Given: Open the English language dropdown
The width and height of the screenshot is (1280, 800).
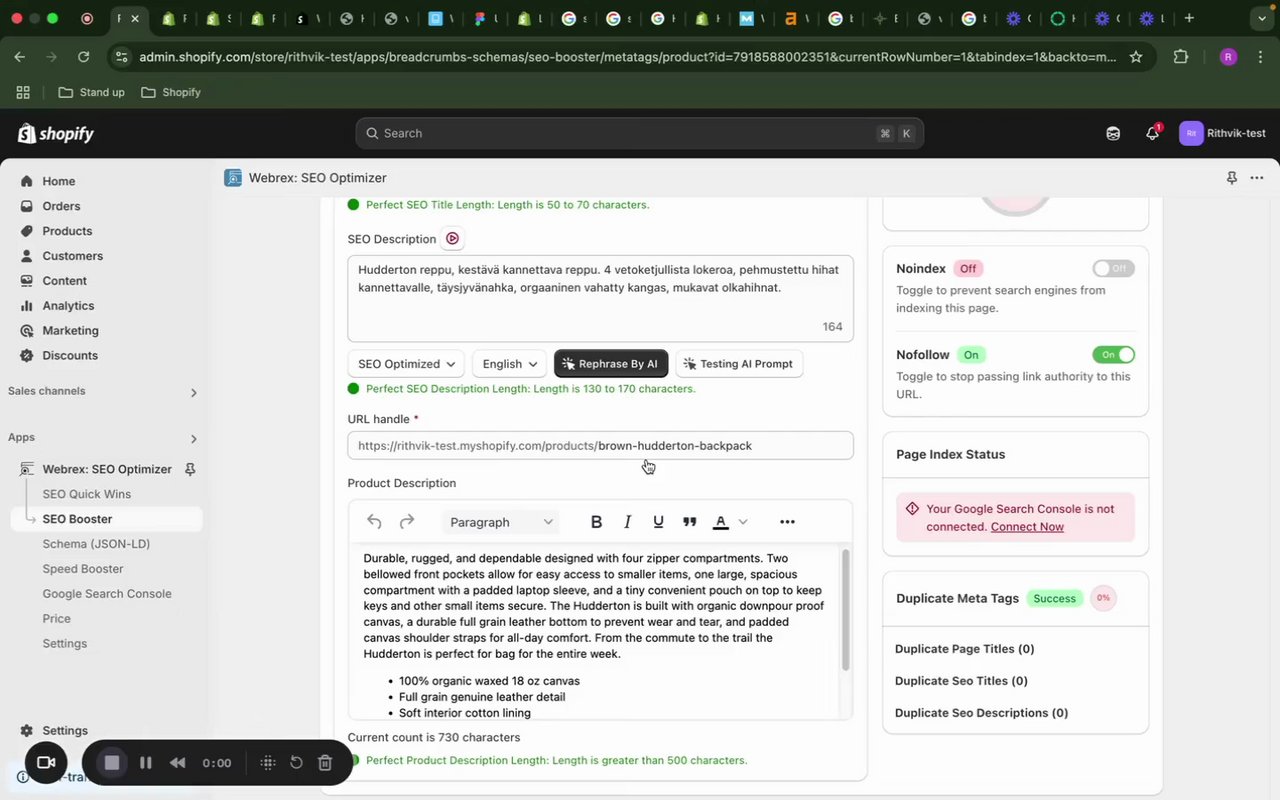Looking at the screenshot, I should 510,364.
